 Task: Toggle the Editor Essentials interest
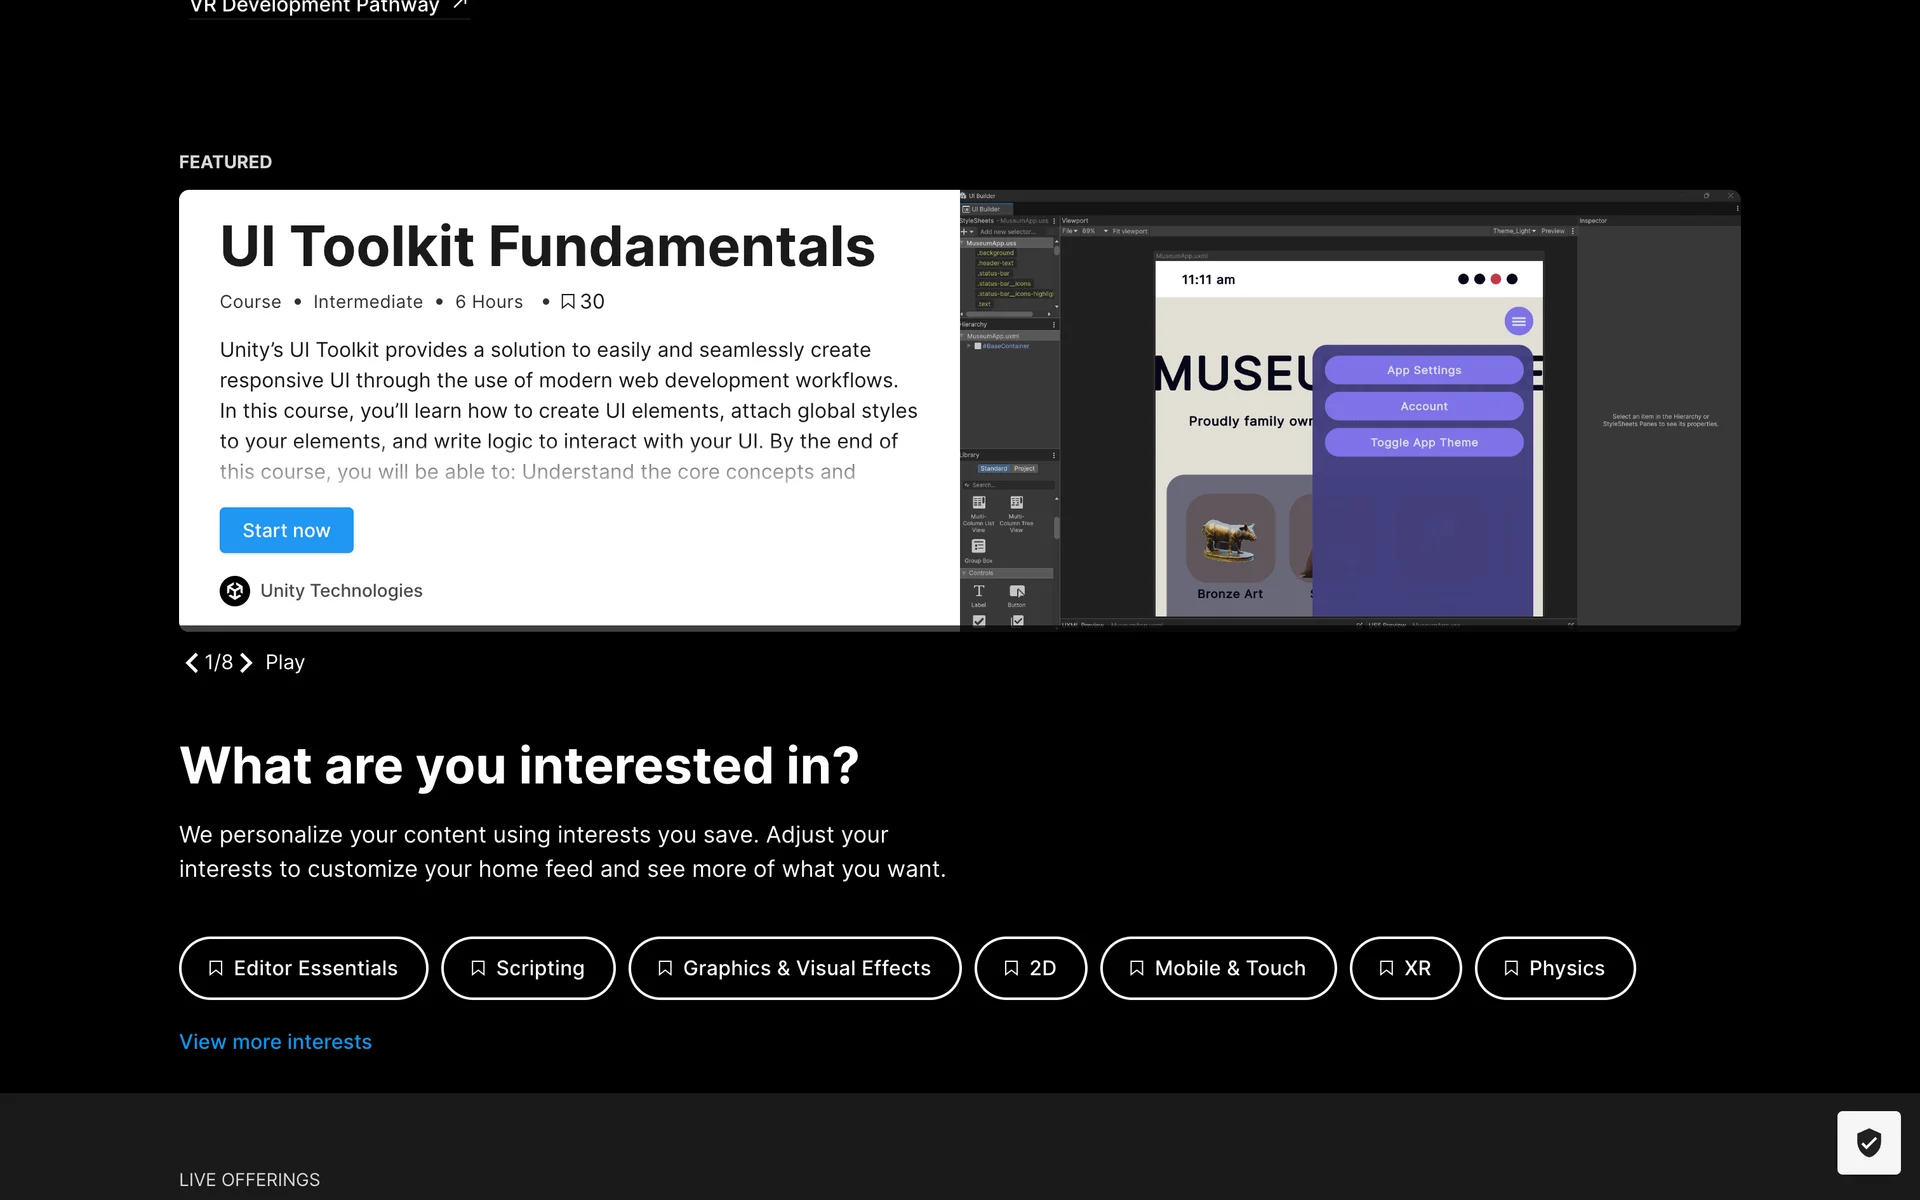coord(303,968)
